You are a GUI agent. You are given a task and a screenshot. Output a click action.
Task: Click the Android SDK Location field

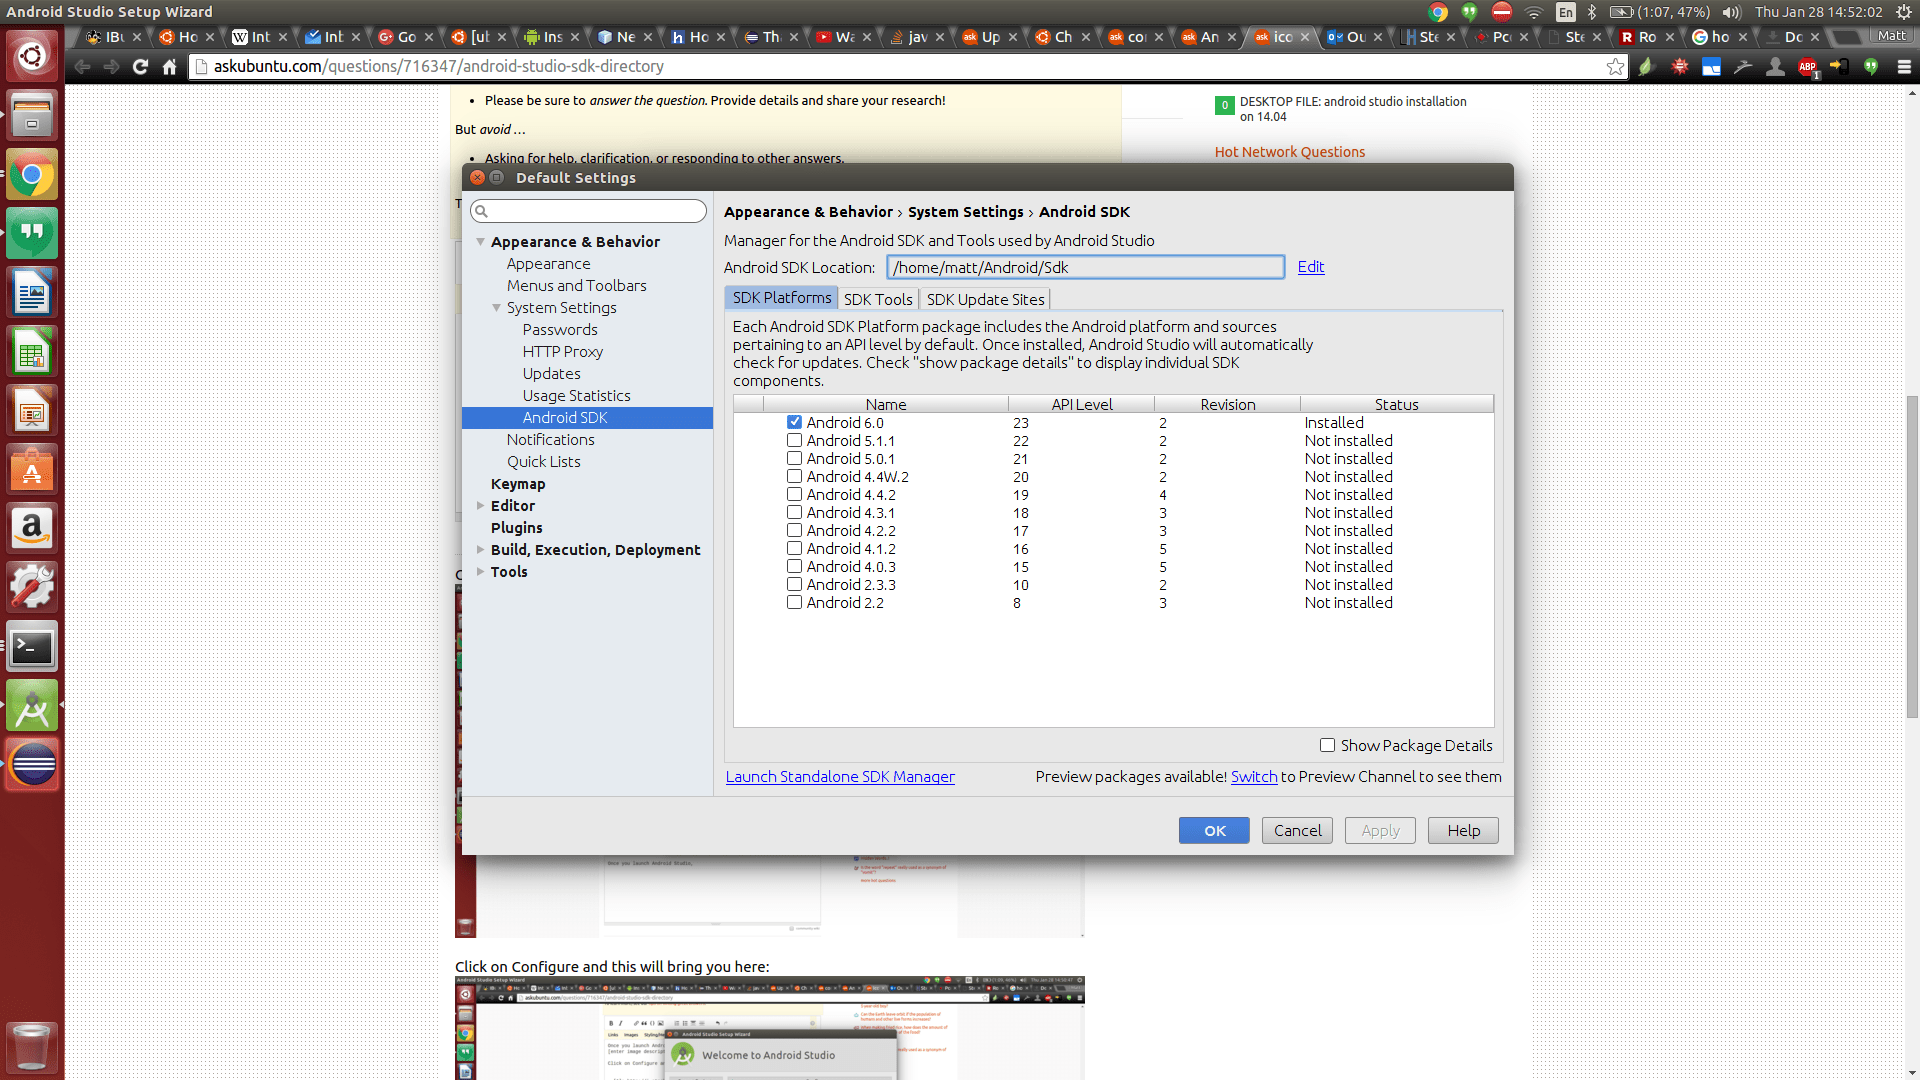coord(1084,267)
